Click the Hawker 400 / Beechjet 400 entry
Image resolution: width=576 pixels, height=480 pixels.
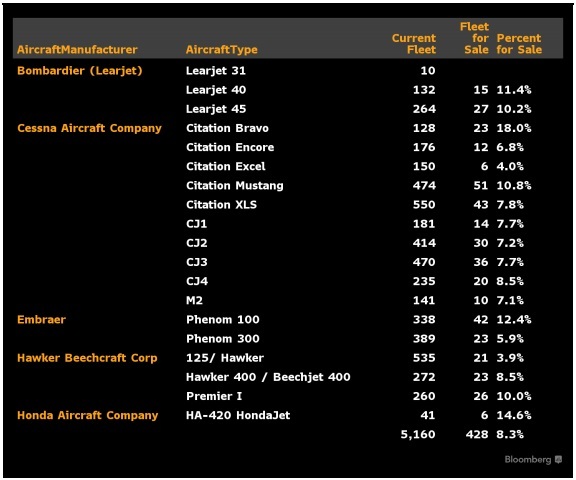(x=268, y=377)
